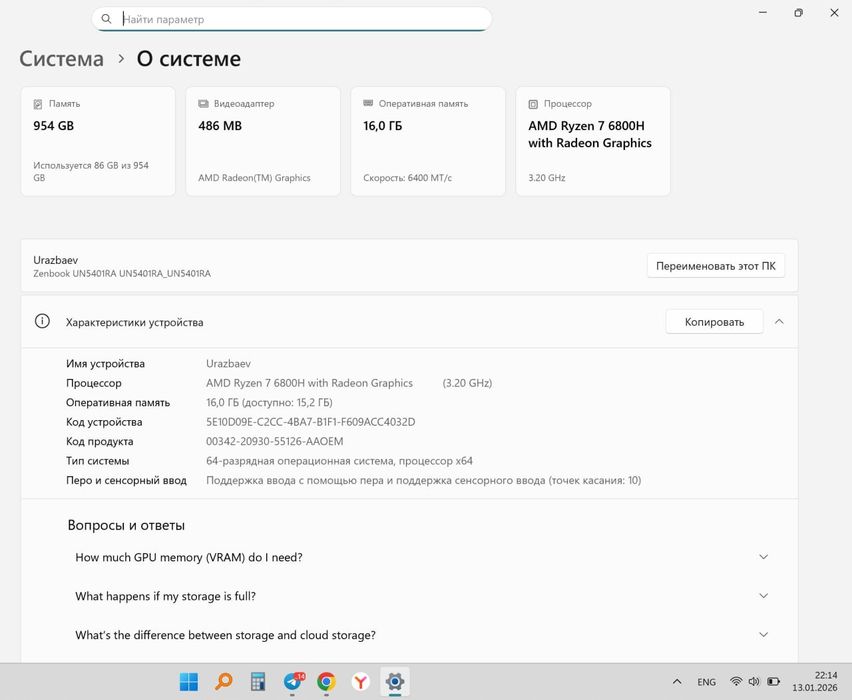Click 'Переименовать этот ПК' button
The height and width of the screenshot is (700, 852).
coord(716,266)
